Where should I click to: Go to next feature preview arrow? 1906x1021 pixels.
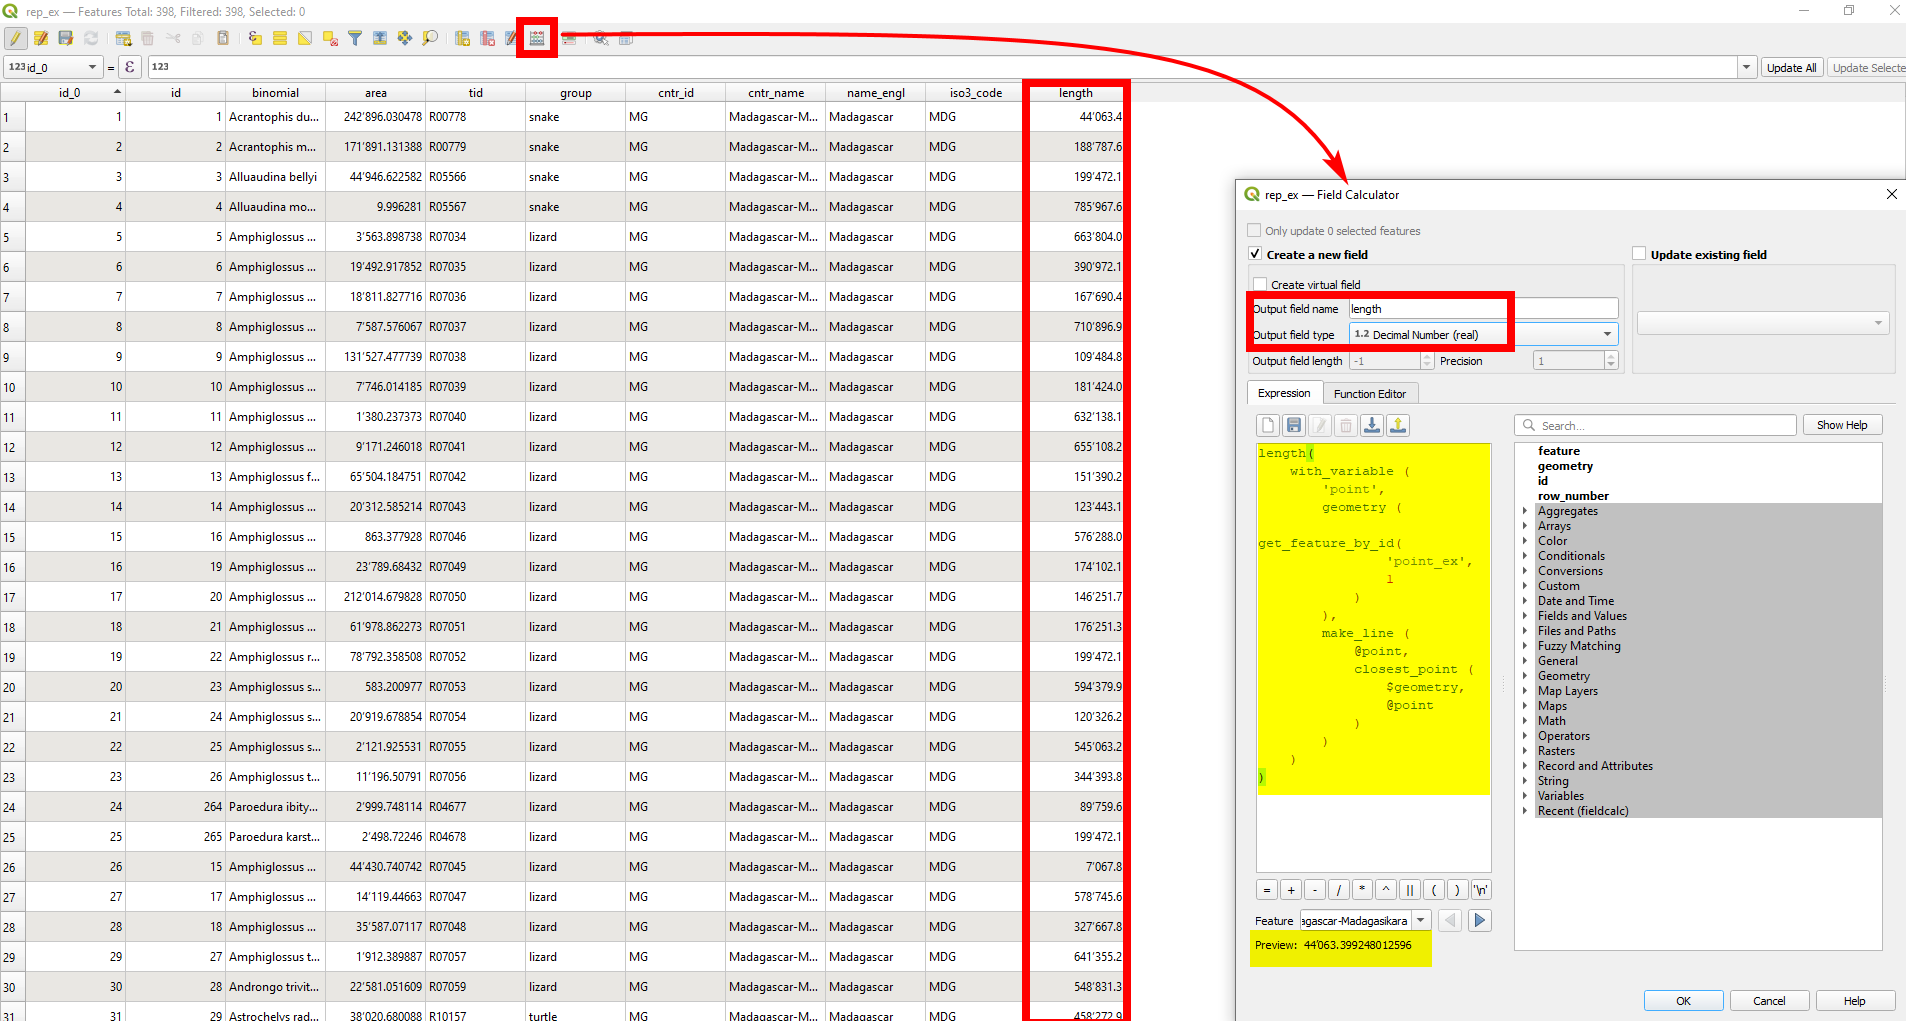[1480, 920]
